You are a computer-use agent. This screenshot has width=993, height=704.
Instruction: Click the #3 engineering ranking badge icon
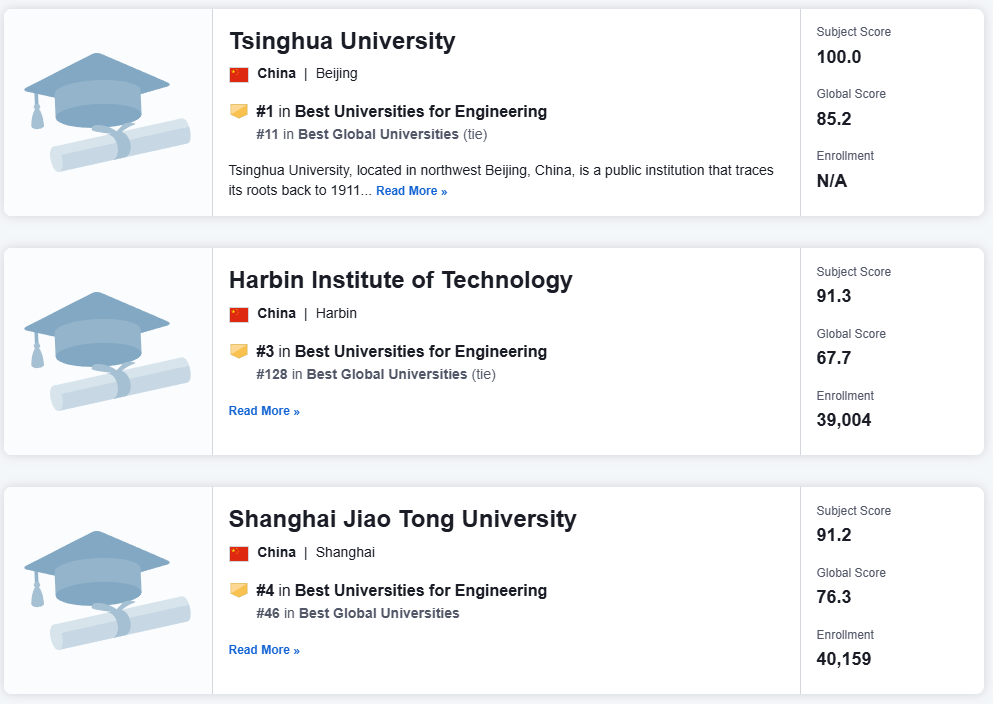[x=239, y=351]
